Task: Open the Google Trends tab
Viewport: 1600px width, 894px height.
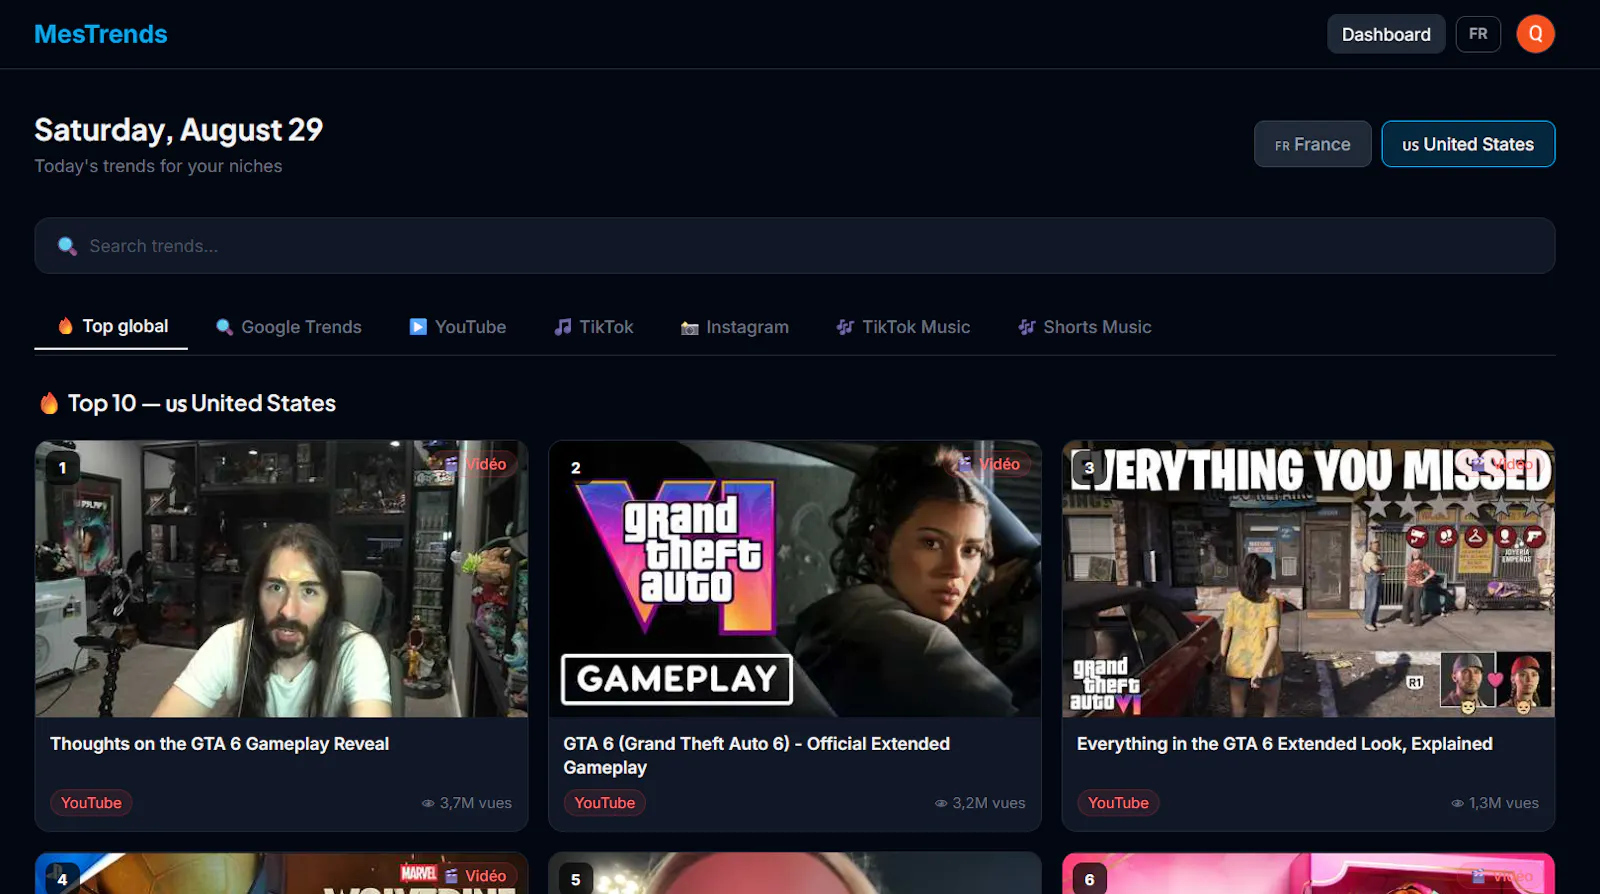Action: pos(288,327)
